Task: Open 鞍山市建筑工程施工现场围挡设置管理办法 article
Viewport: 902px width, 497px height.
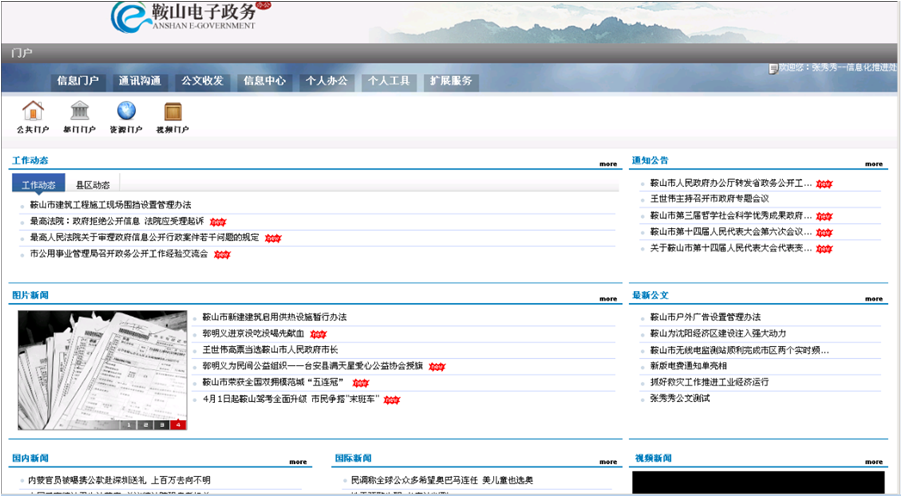Action: [110, 205]
